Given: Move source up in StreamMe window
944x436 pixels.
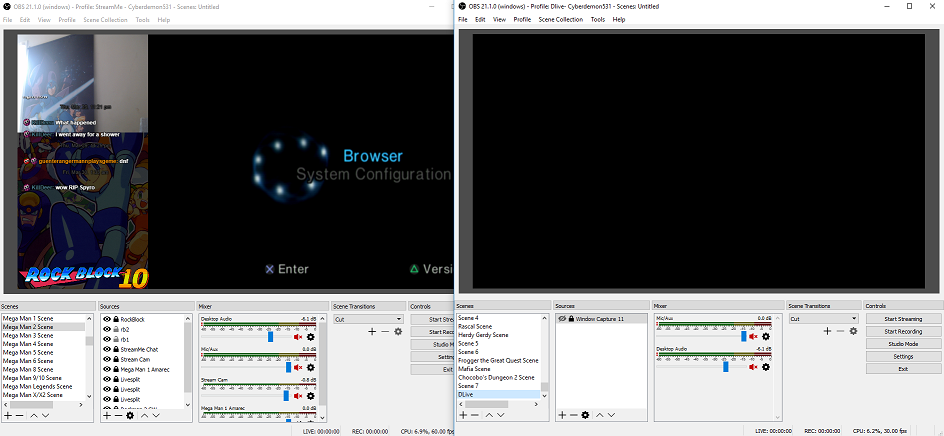Looking at the screenshot, I should (x=144, y=416).
